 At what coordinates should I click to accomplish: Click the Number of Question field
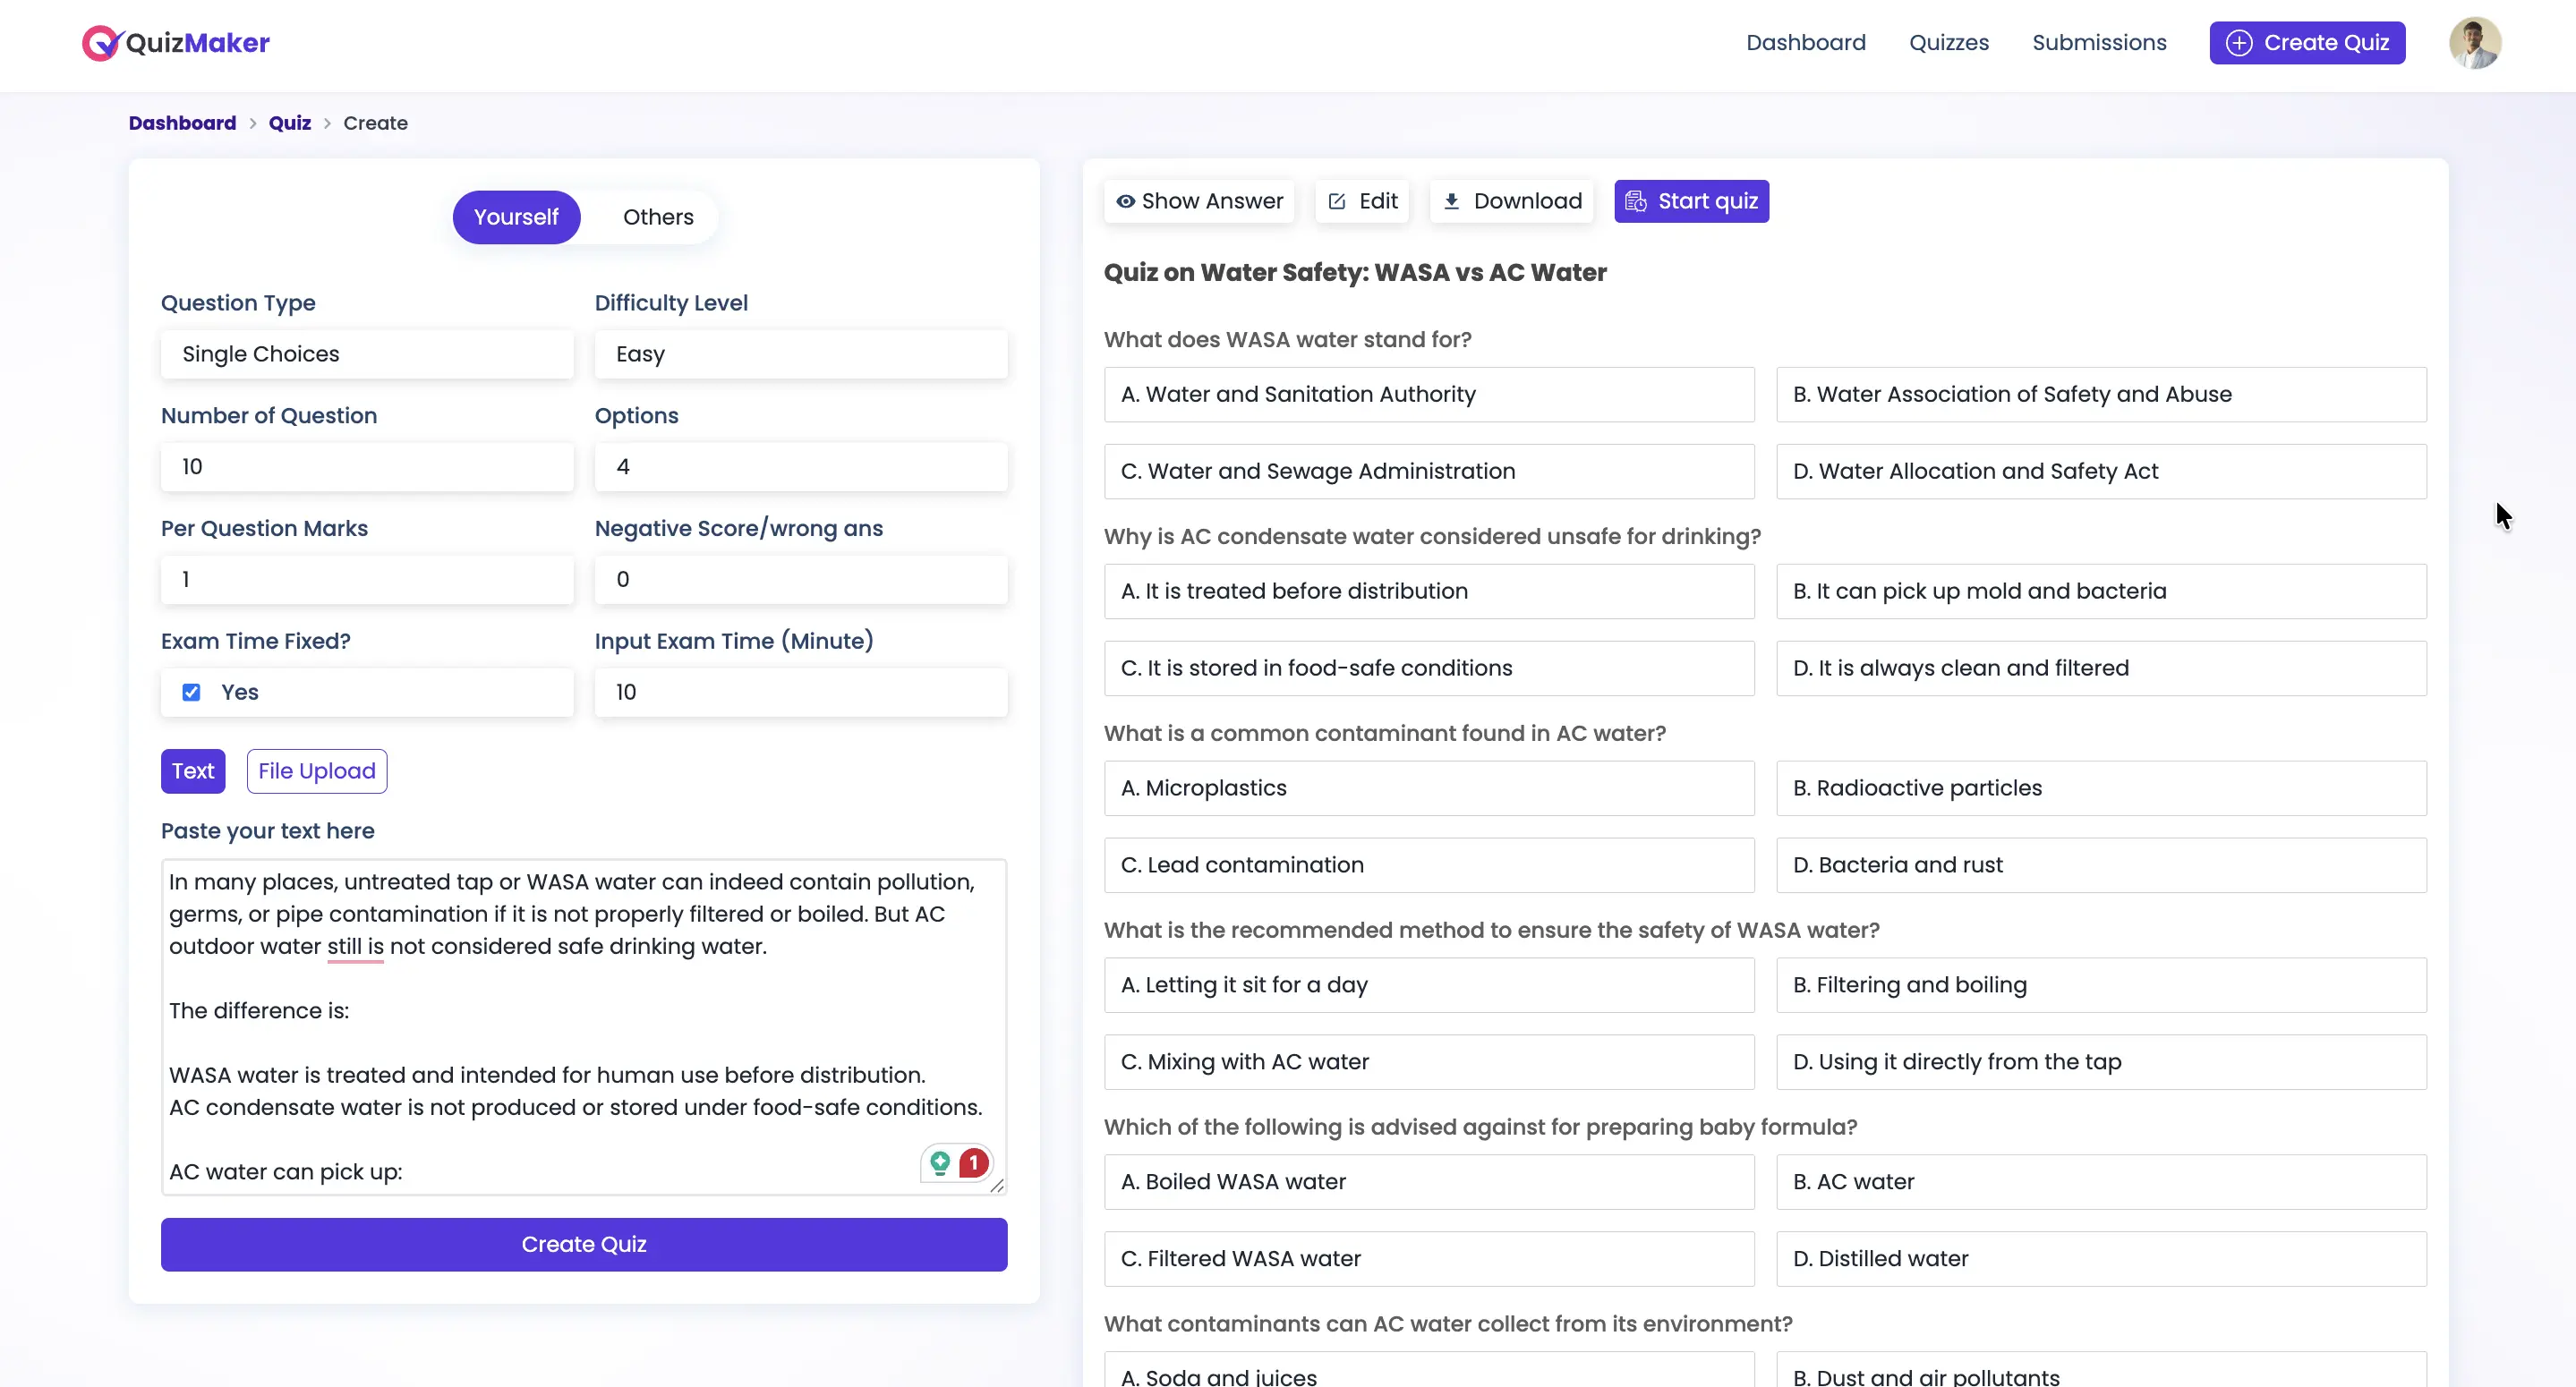367,467
